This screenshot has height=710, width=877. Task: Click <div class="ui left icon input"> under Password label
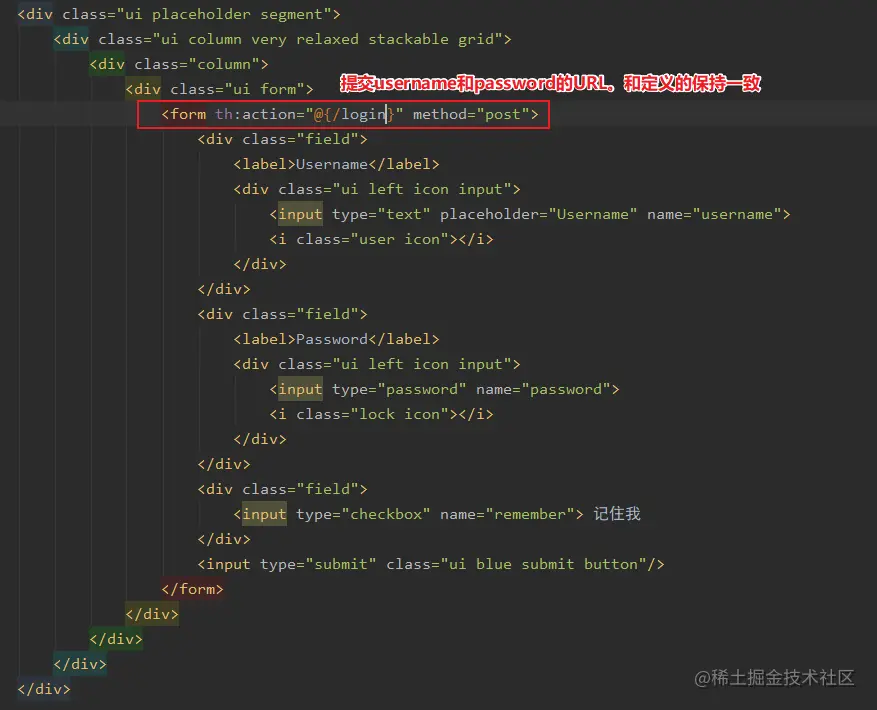(376, 365)
